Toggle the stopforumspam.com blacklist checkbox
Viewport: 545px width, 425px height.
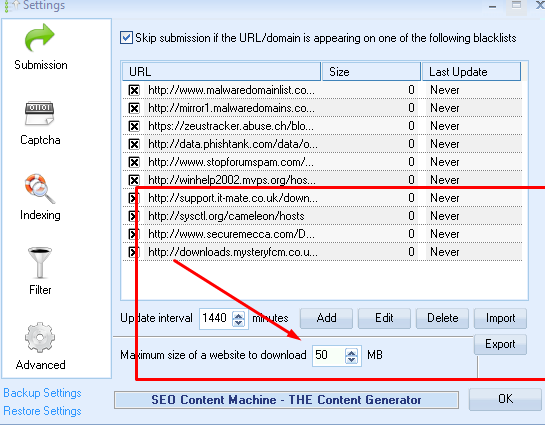(x=134, y=162)
